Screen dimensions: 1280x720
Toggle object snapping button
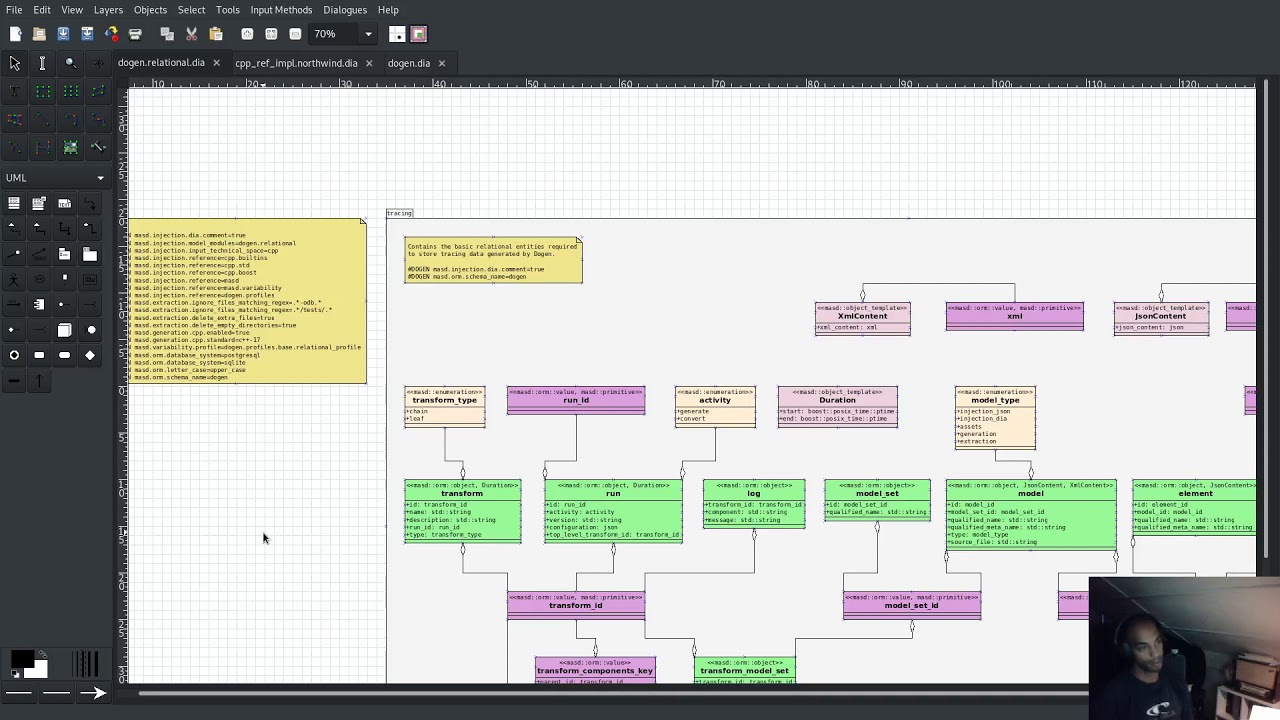click(x=419, y=34)
